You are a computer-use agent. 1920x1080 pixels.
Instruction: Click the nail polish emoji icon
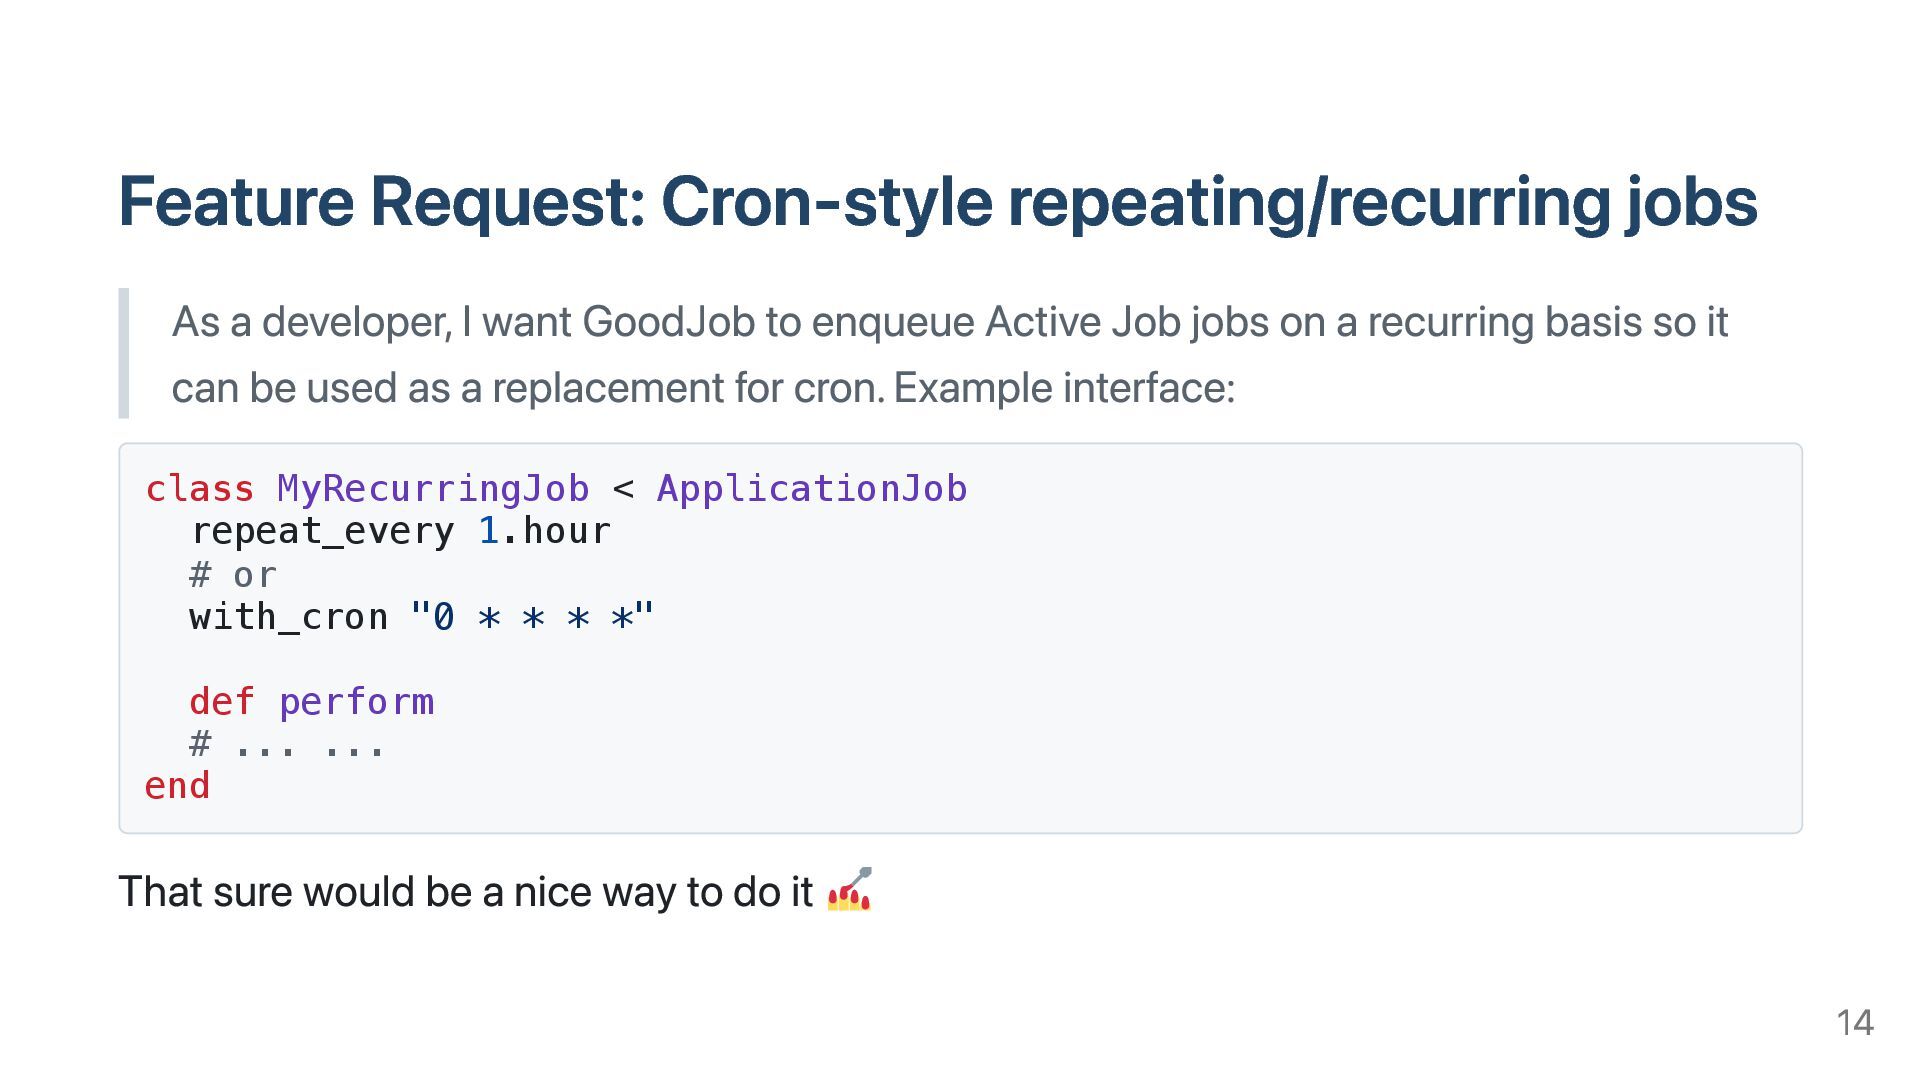point(849,890)
